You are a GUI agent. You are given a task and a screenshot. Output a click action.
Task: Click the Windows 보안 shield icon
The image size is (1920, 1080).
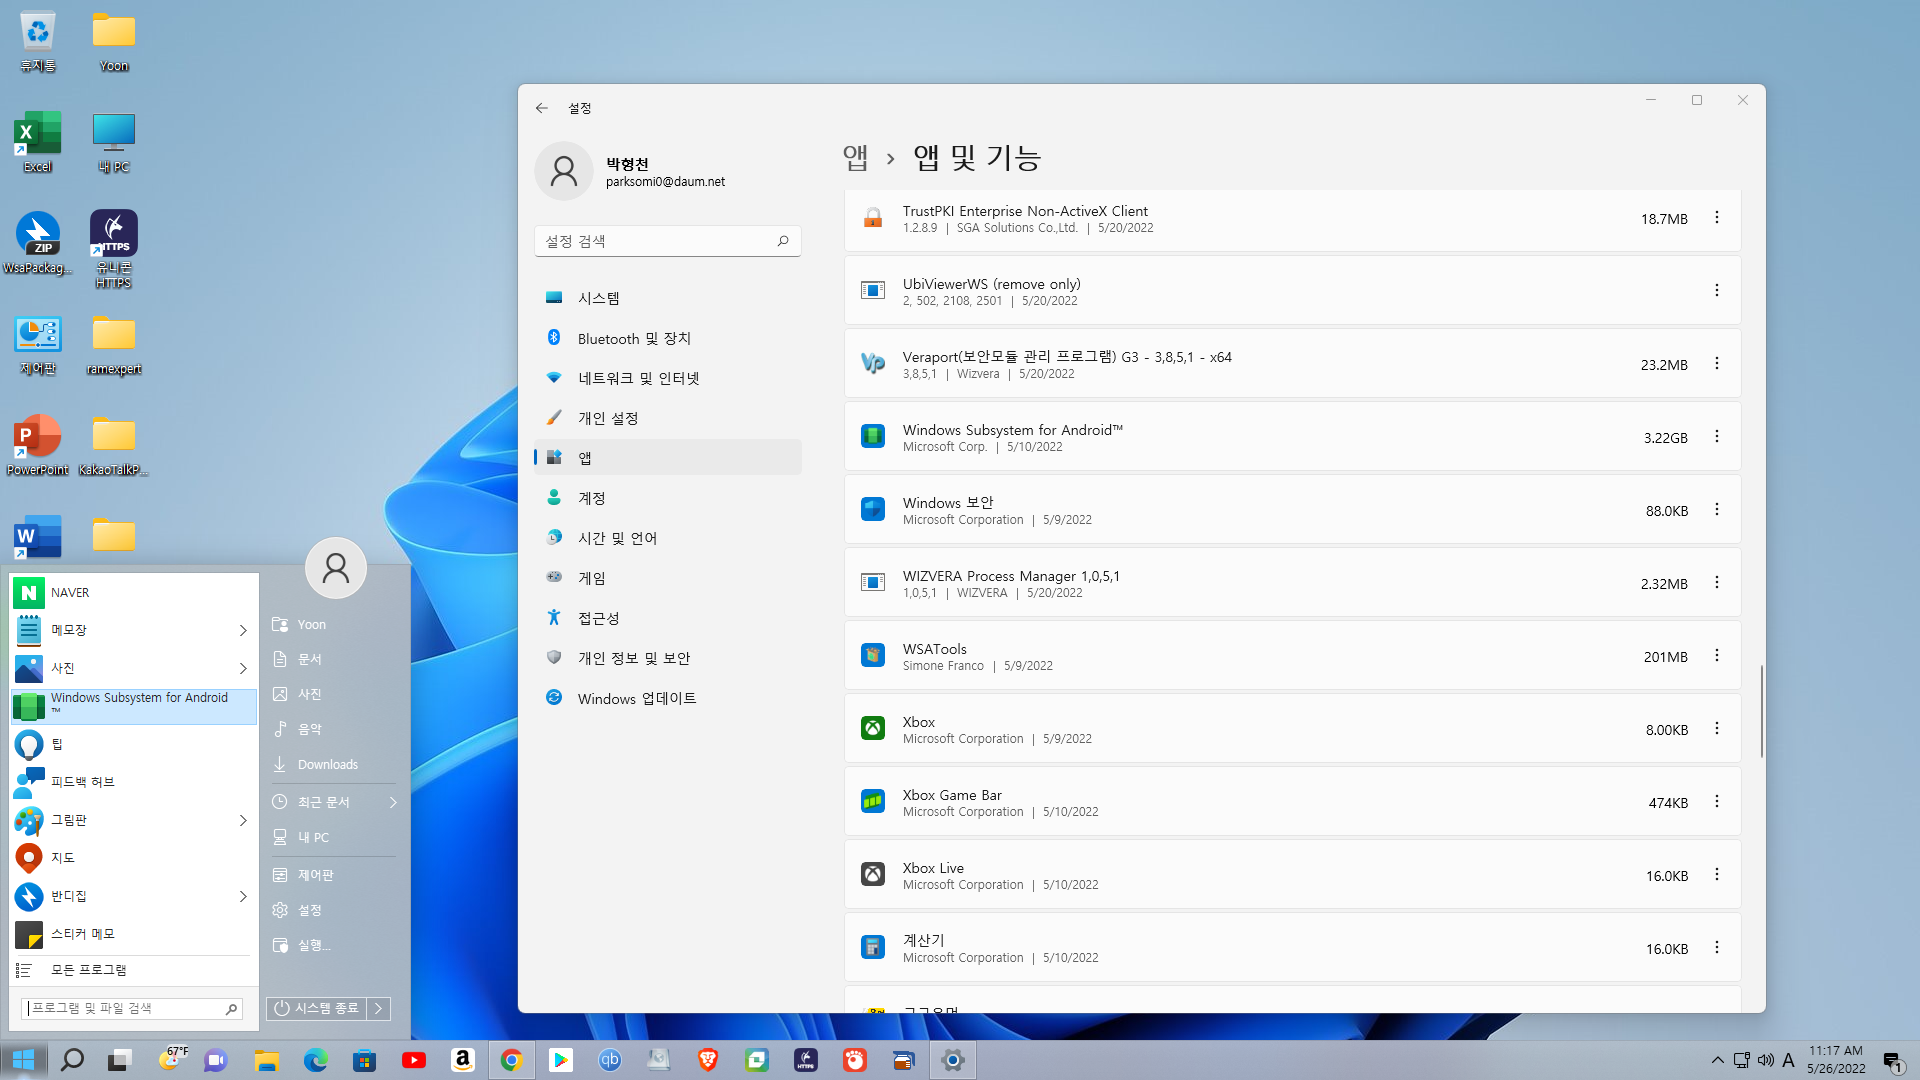(873, 510)
